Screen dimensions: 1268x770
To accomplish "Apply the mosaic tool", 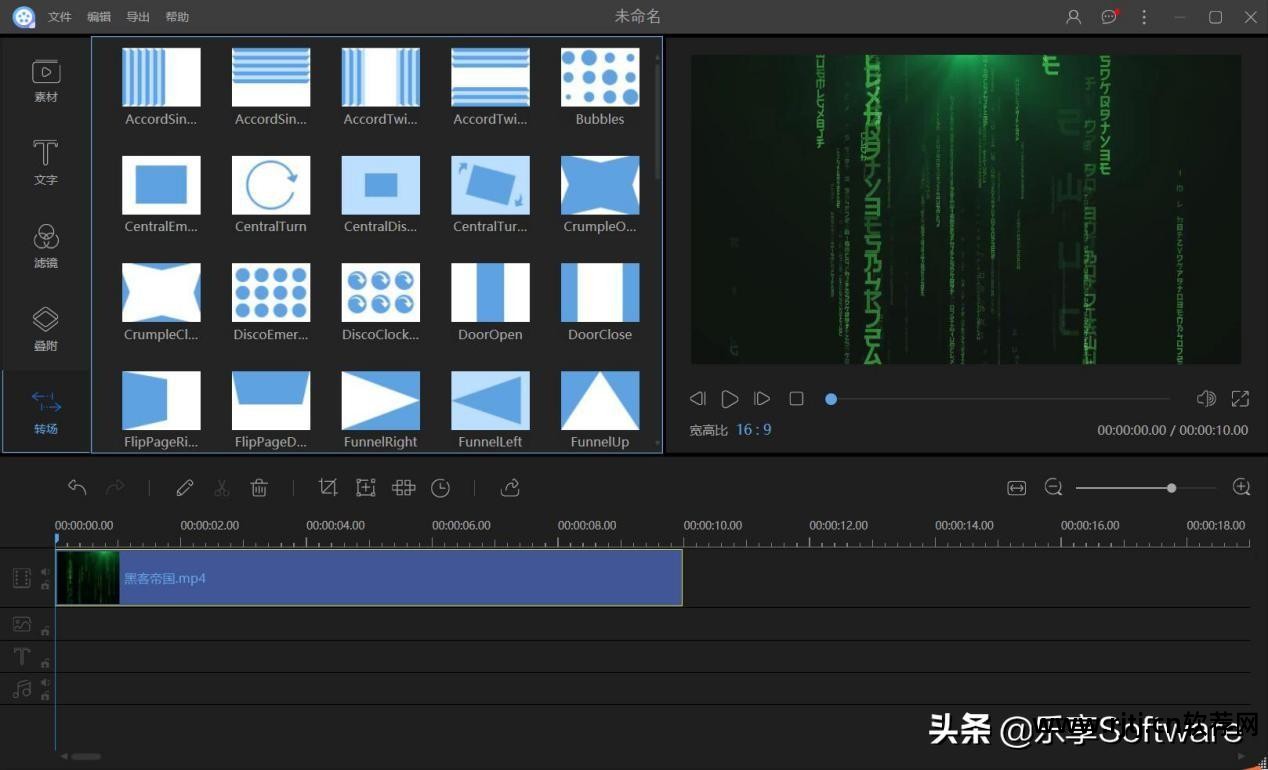I will (x=404, y=487).
